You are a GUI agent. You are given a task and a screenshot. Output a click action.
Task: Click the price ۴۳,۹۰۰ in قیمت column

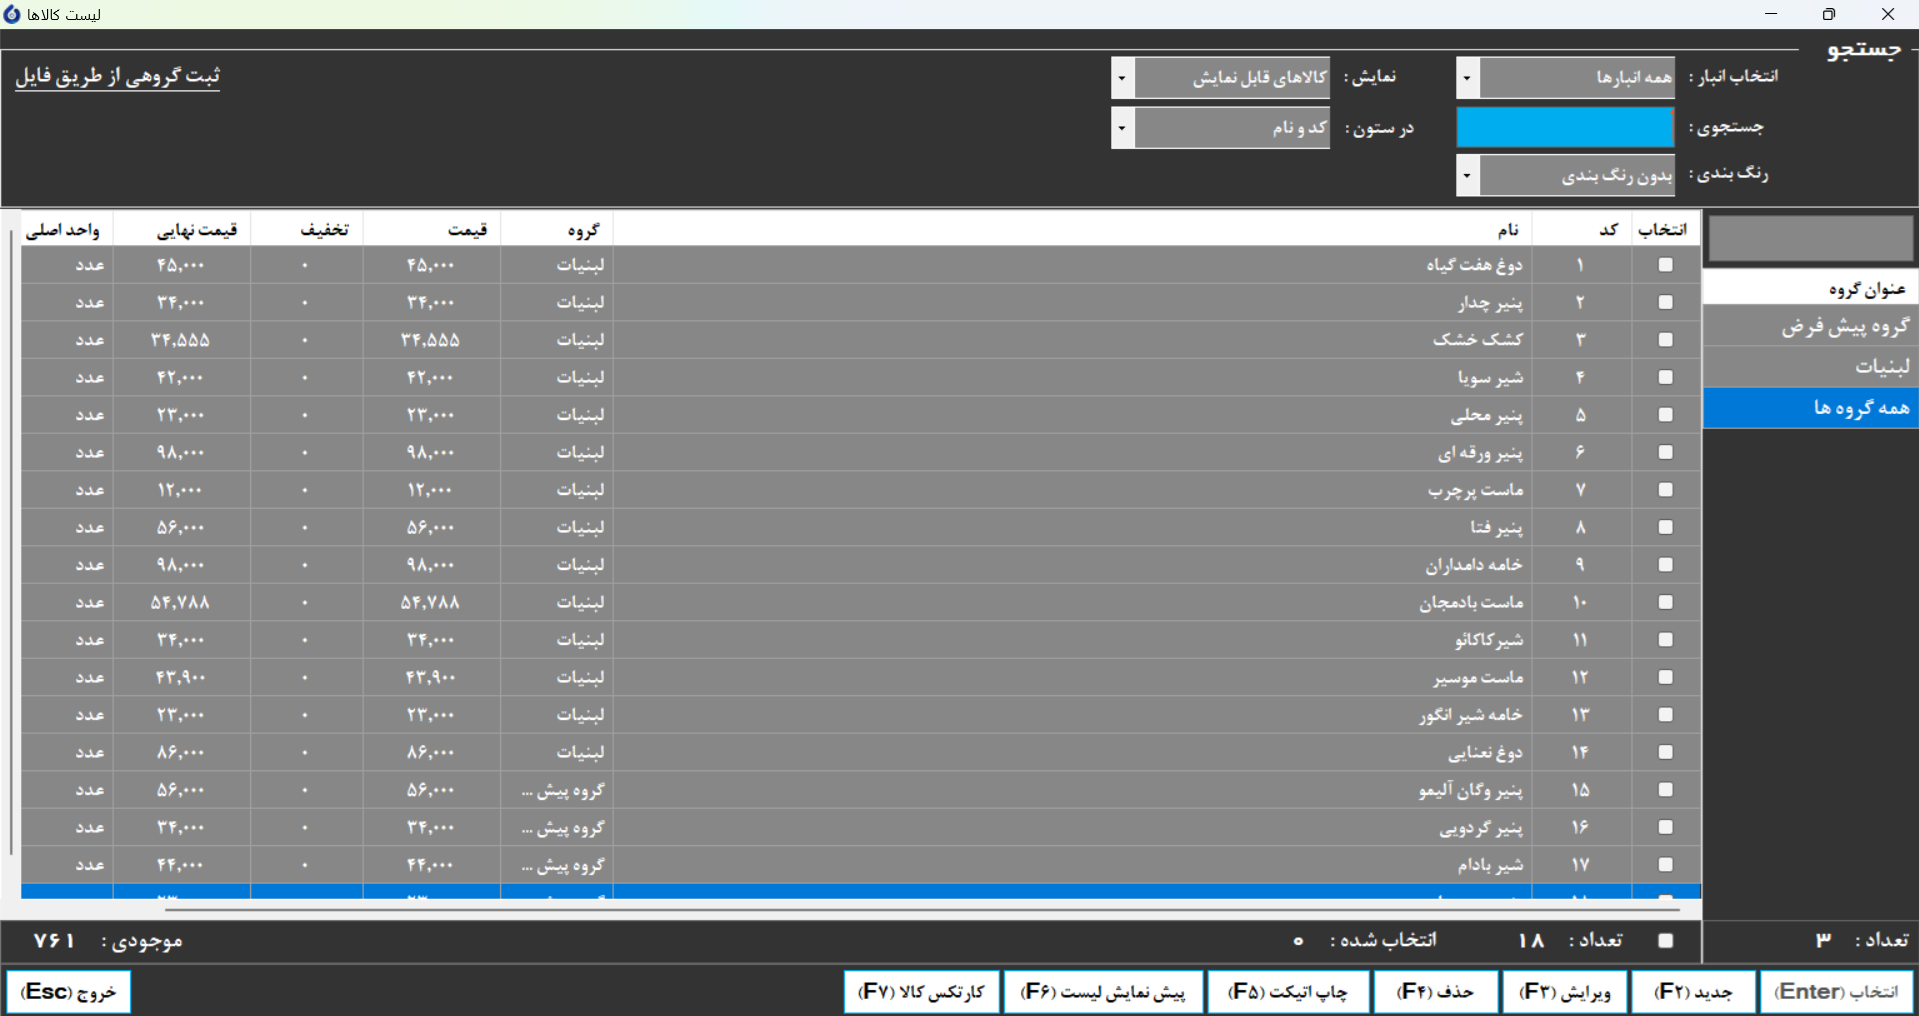tap(431, 677)
